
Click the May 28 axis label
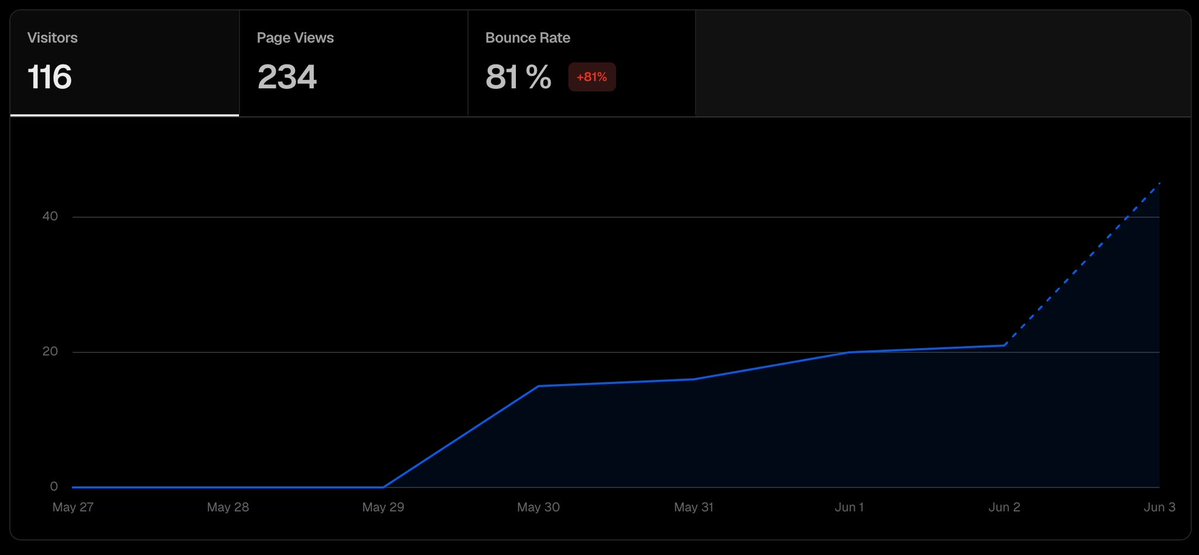click(x=228, y=507)
